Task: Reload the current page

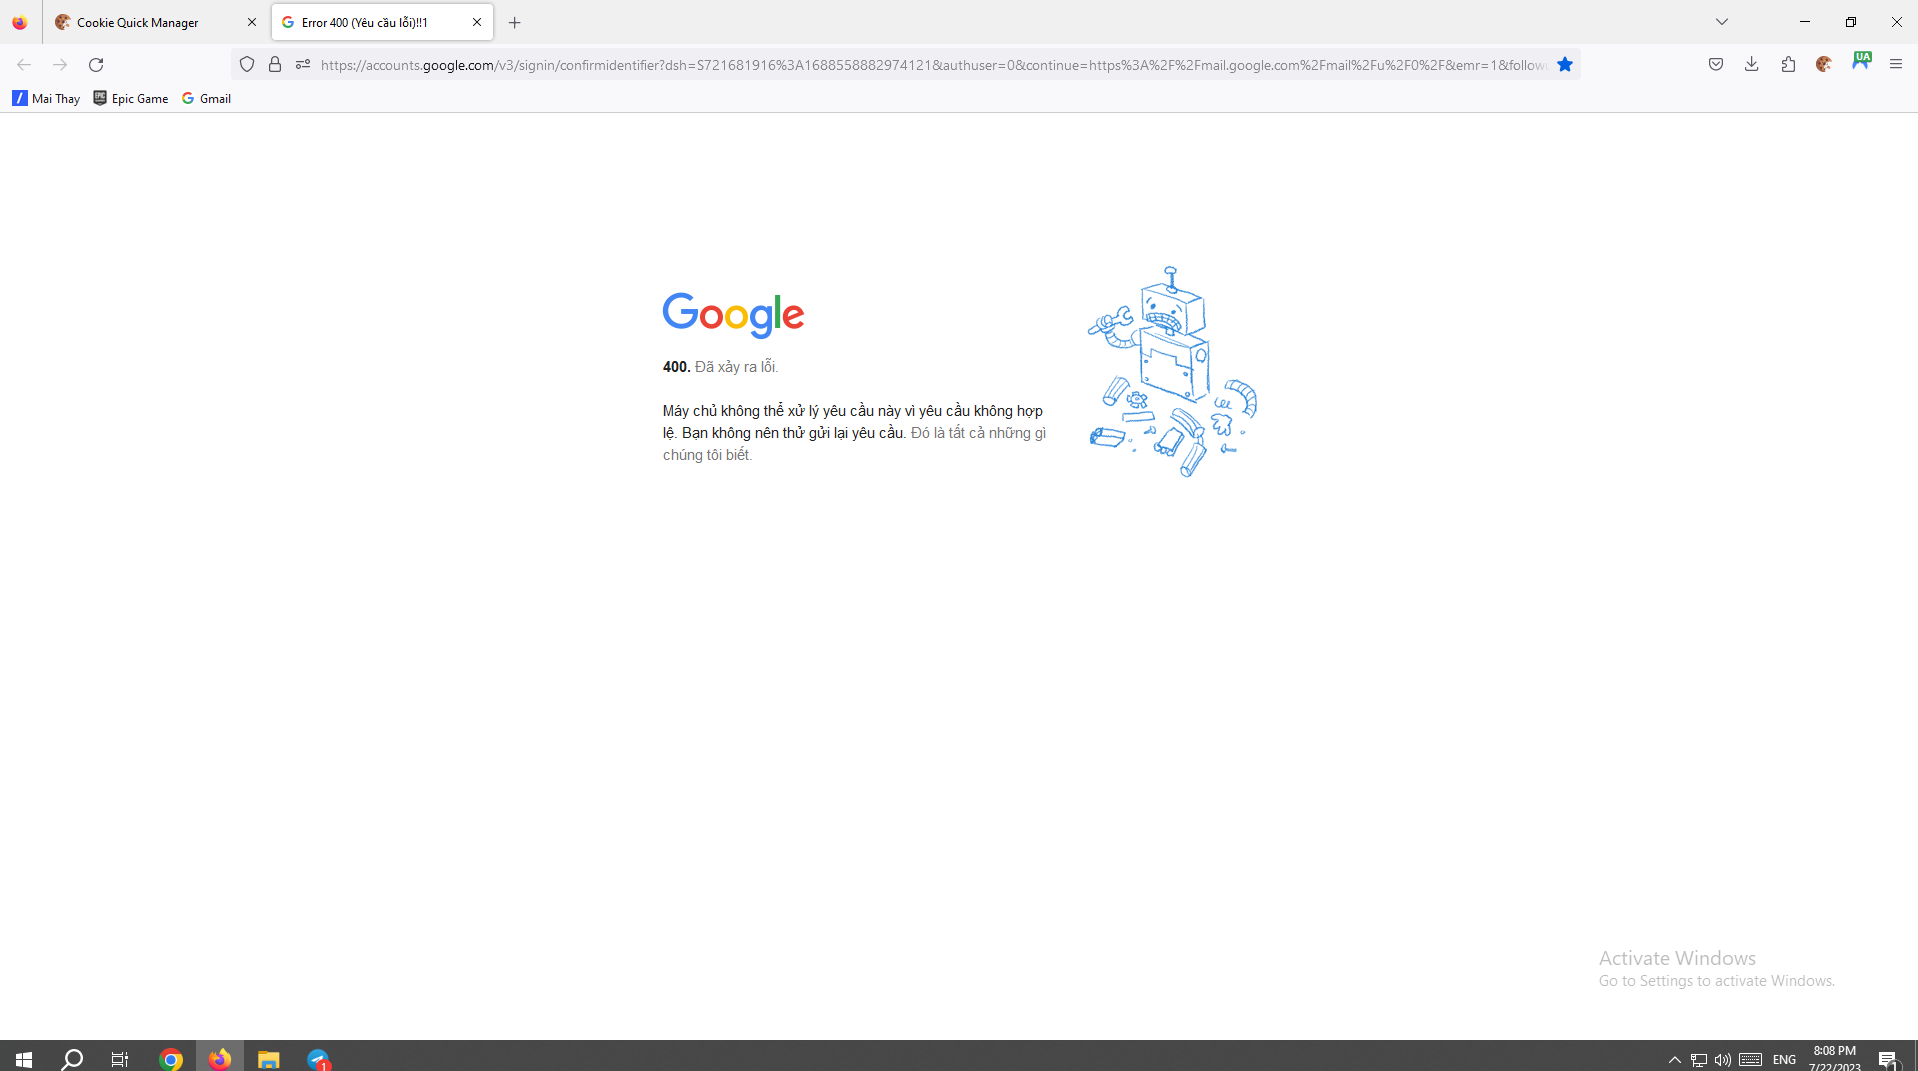Action: coord(96,65)
